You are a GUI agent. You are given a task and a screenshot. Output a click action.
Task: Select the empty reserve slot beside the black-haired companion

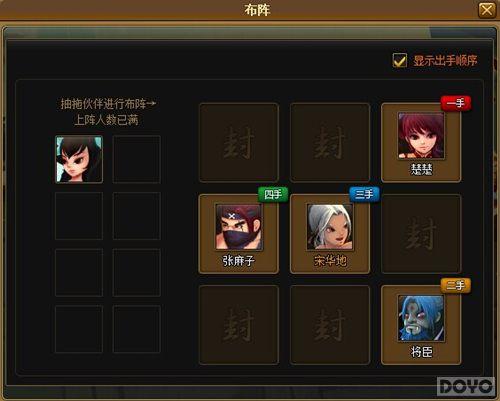(137, 159)
